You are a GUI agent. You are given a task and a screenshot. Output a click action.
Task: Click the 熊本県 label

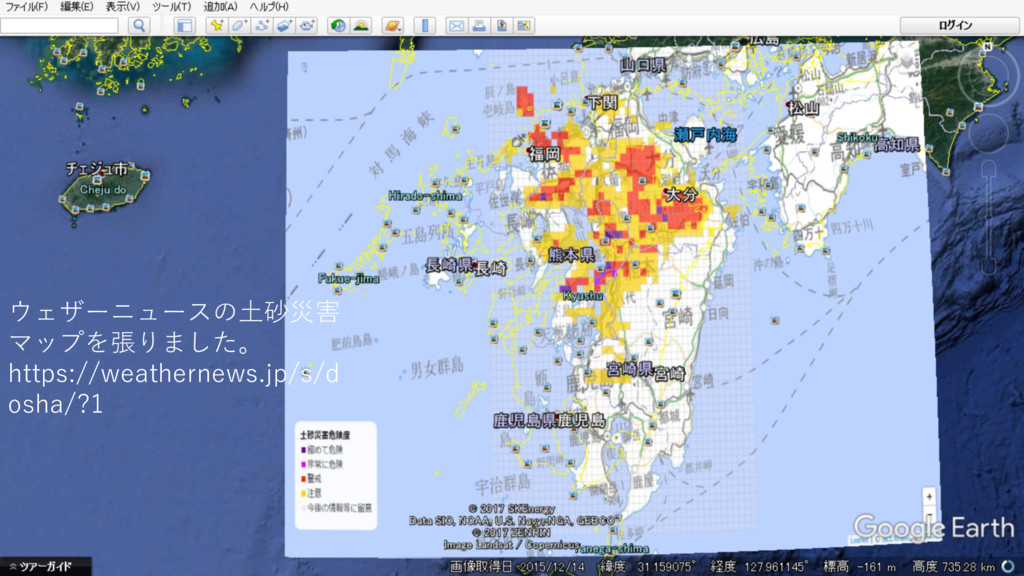click(x=571, y=254)
